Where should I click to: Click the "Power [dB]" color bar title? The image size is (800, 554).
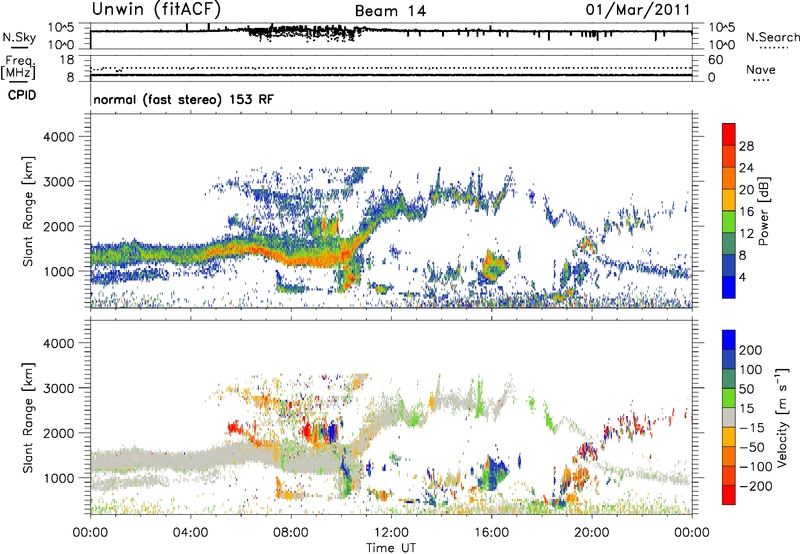(764, 211)
